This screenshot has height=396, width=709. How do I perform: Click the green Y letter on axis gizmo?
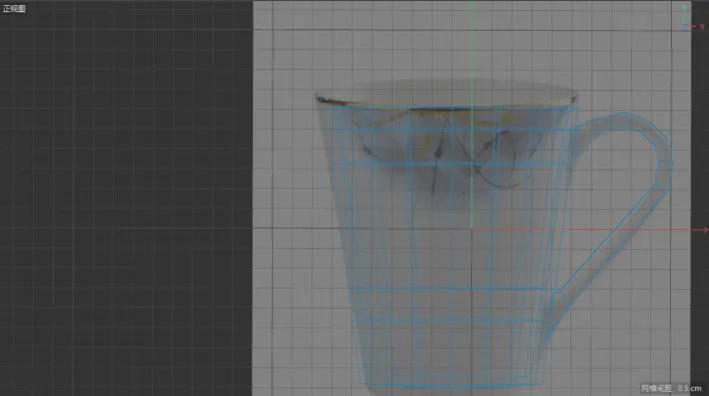684,8
